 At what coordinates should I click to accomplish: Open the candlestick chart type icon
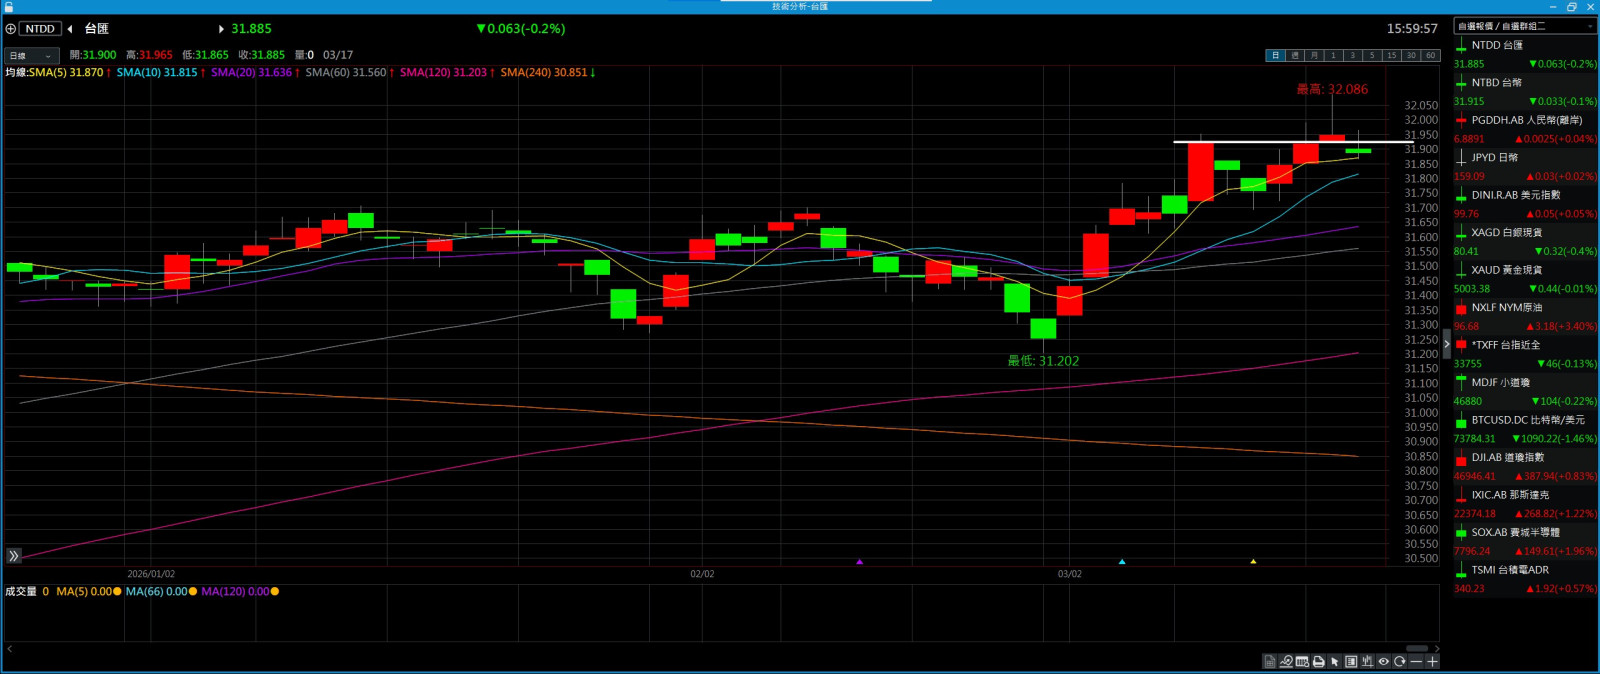[x=1367, y=662]
